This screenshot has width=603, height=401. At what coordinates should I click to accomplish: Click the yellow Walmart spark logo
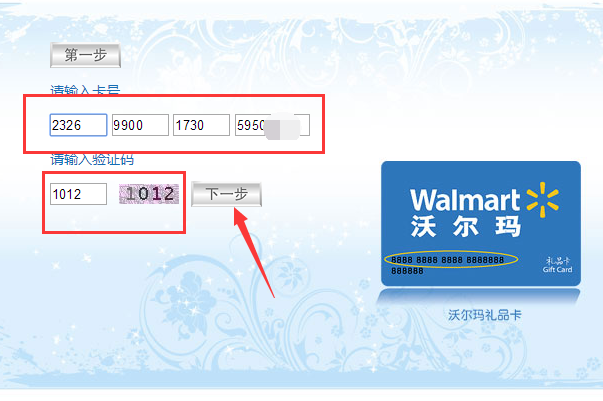(543, 200)
